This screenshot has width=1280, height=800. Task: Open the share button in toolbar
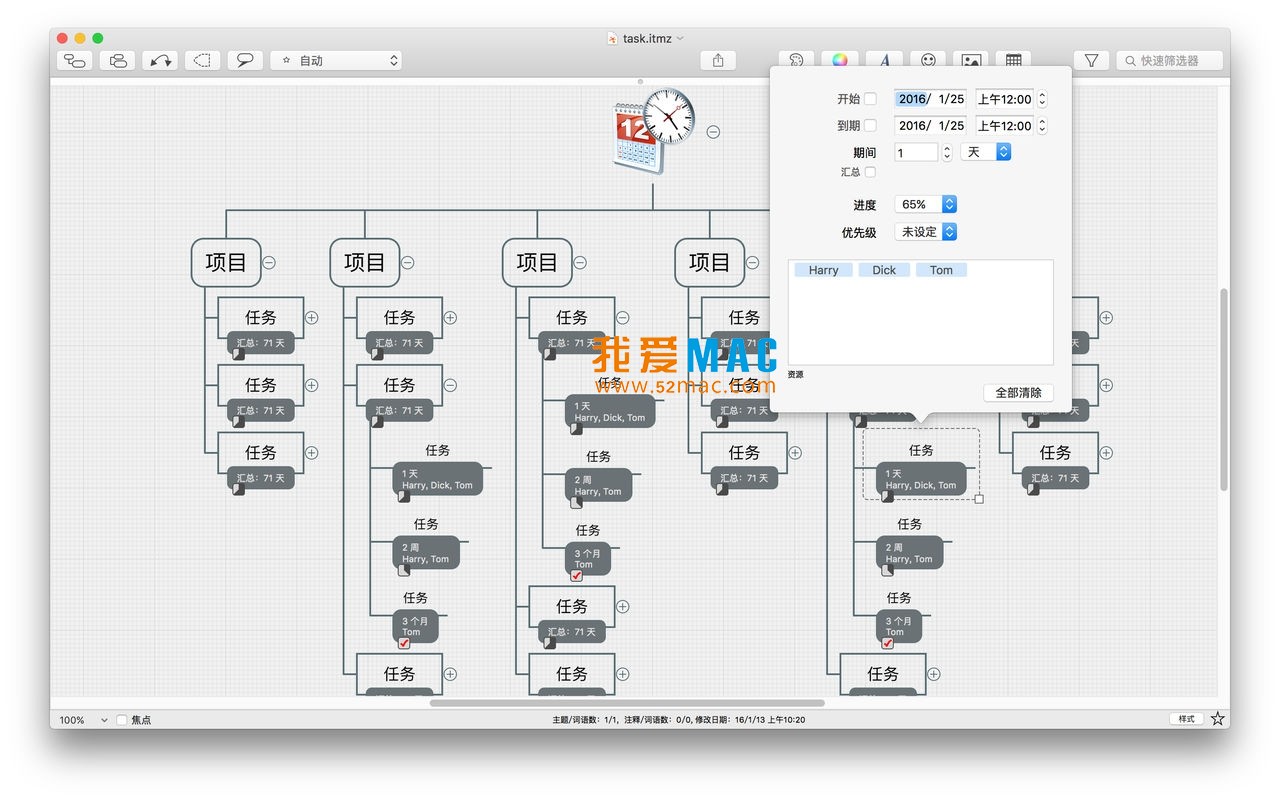[718, 61]
